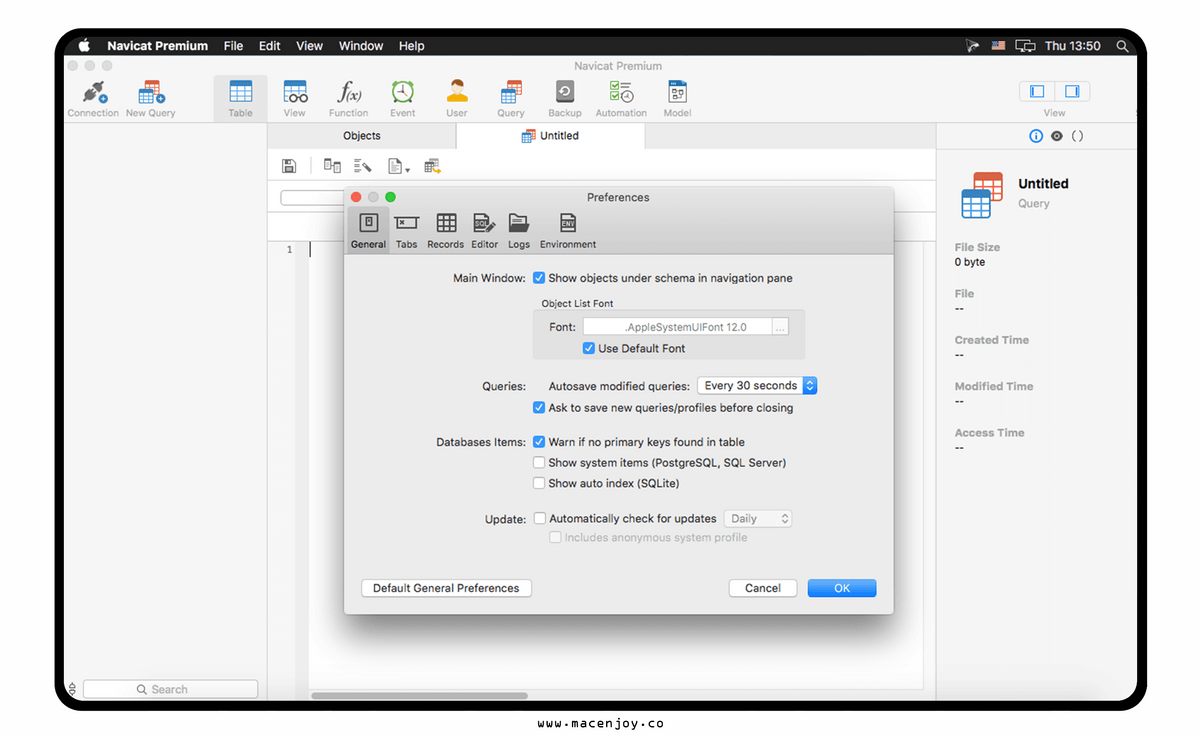Toggle Warn if no primary keys found
This screenshot has width=1200, height=735.
click(539, 441)
